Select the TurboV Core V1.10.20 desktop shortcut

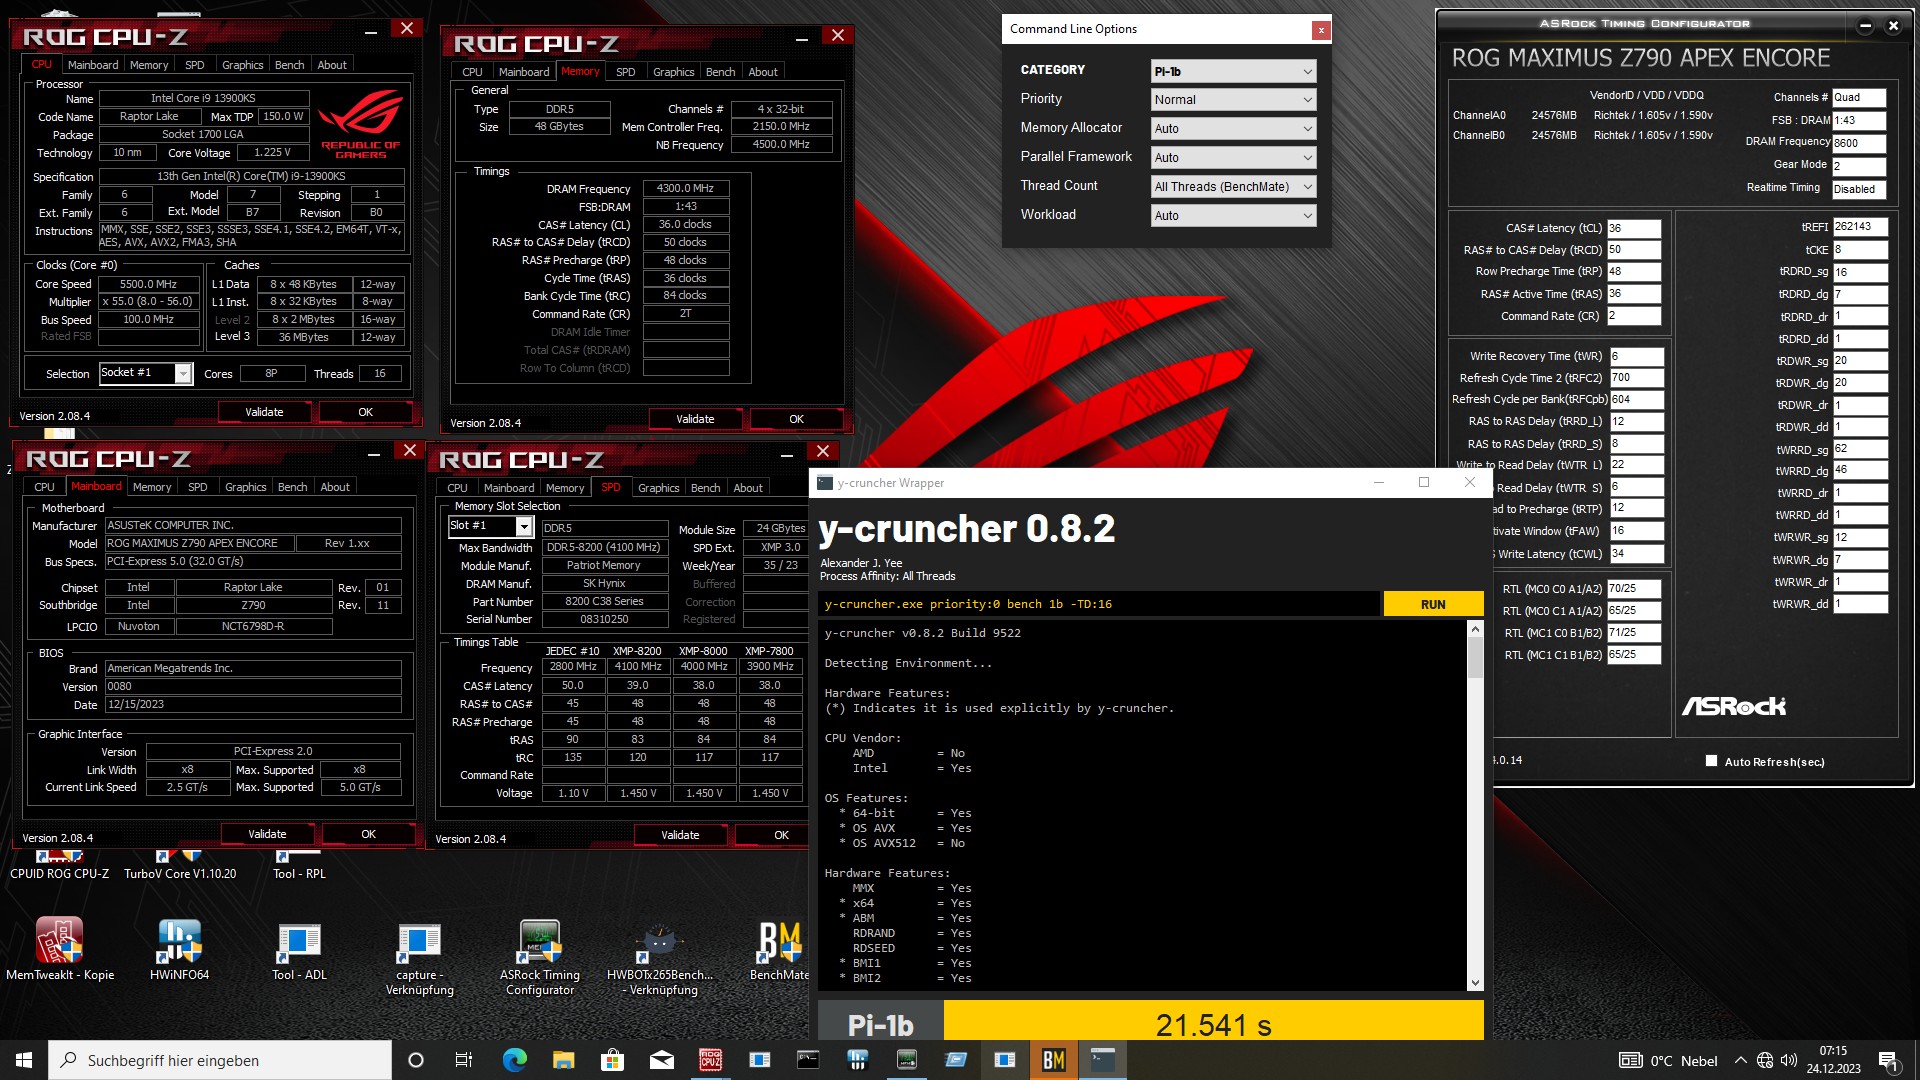(180, 866)
